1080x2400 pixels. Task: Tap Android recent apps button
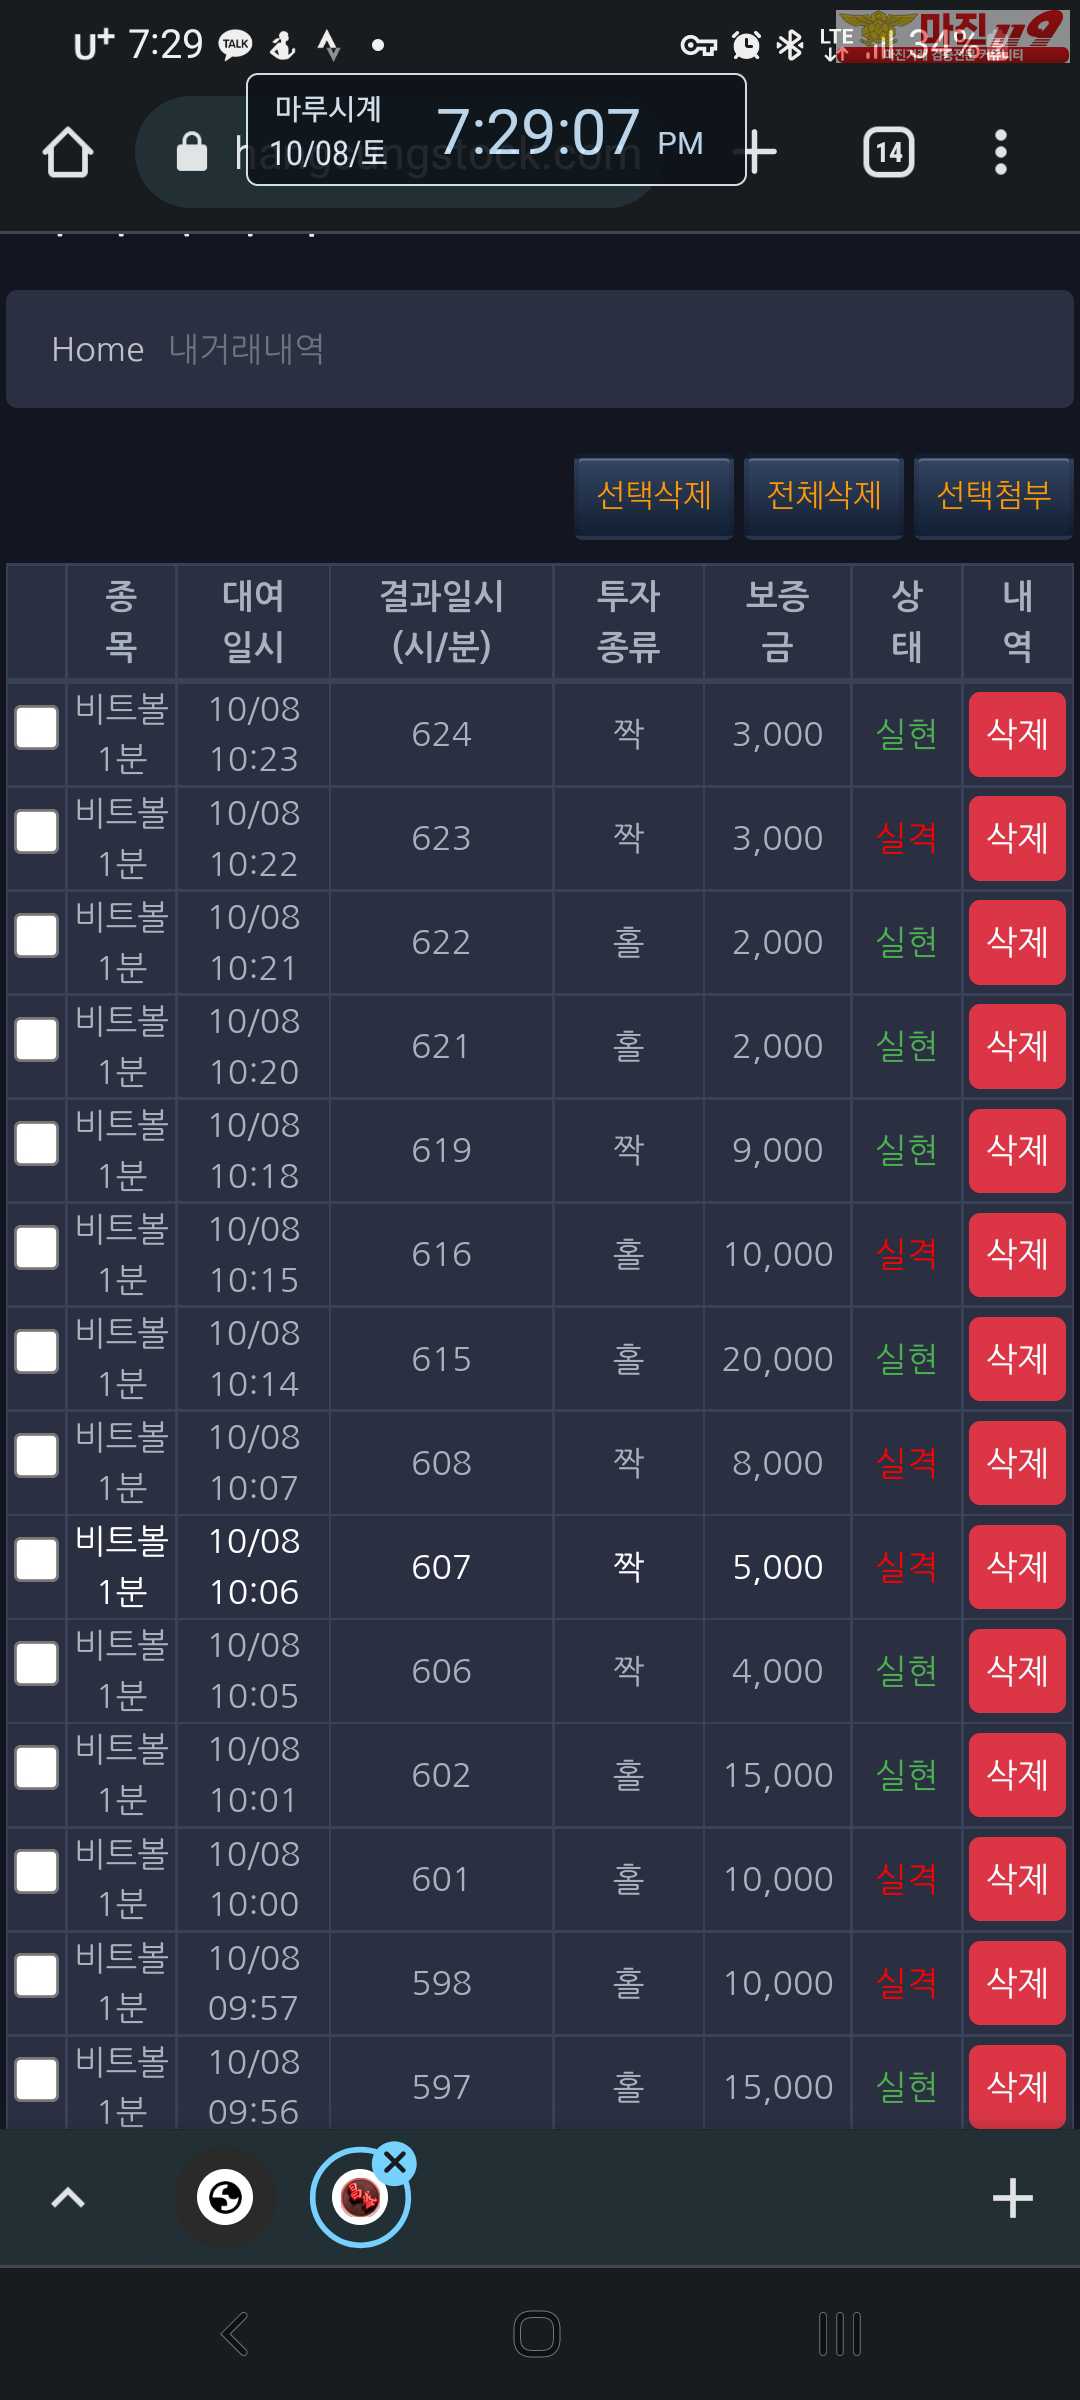point(840,2334)
